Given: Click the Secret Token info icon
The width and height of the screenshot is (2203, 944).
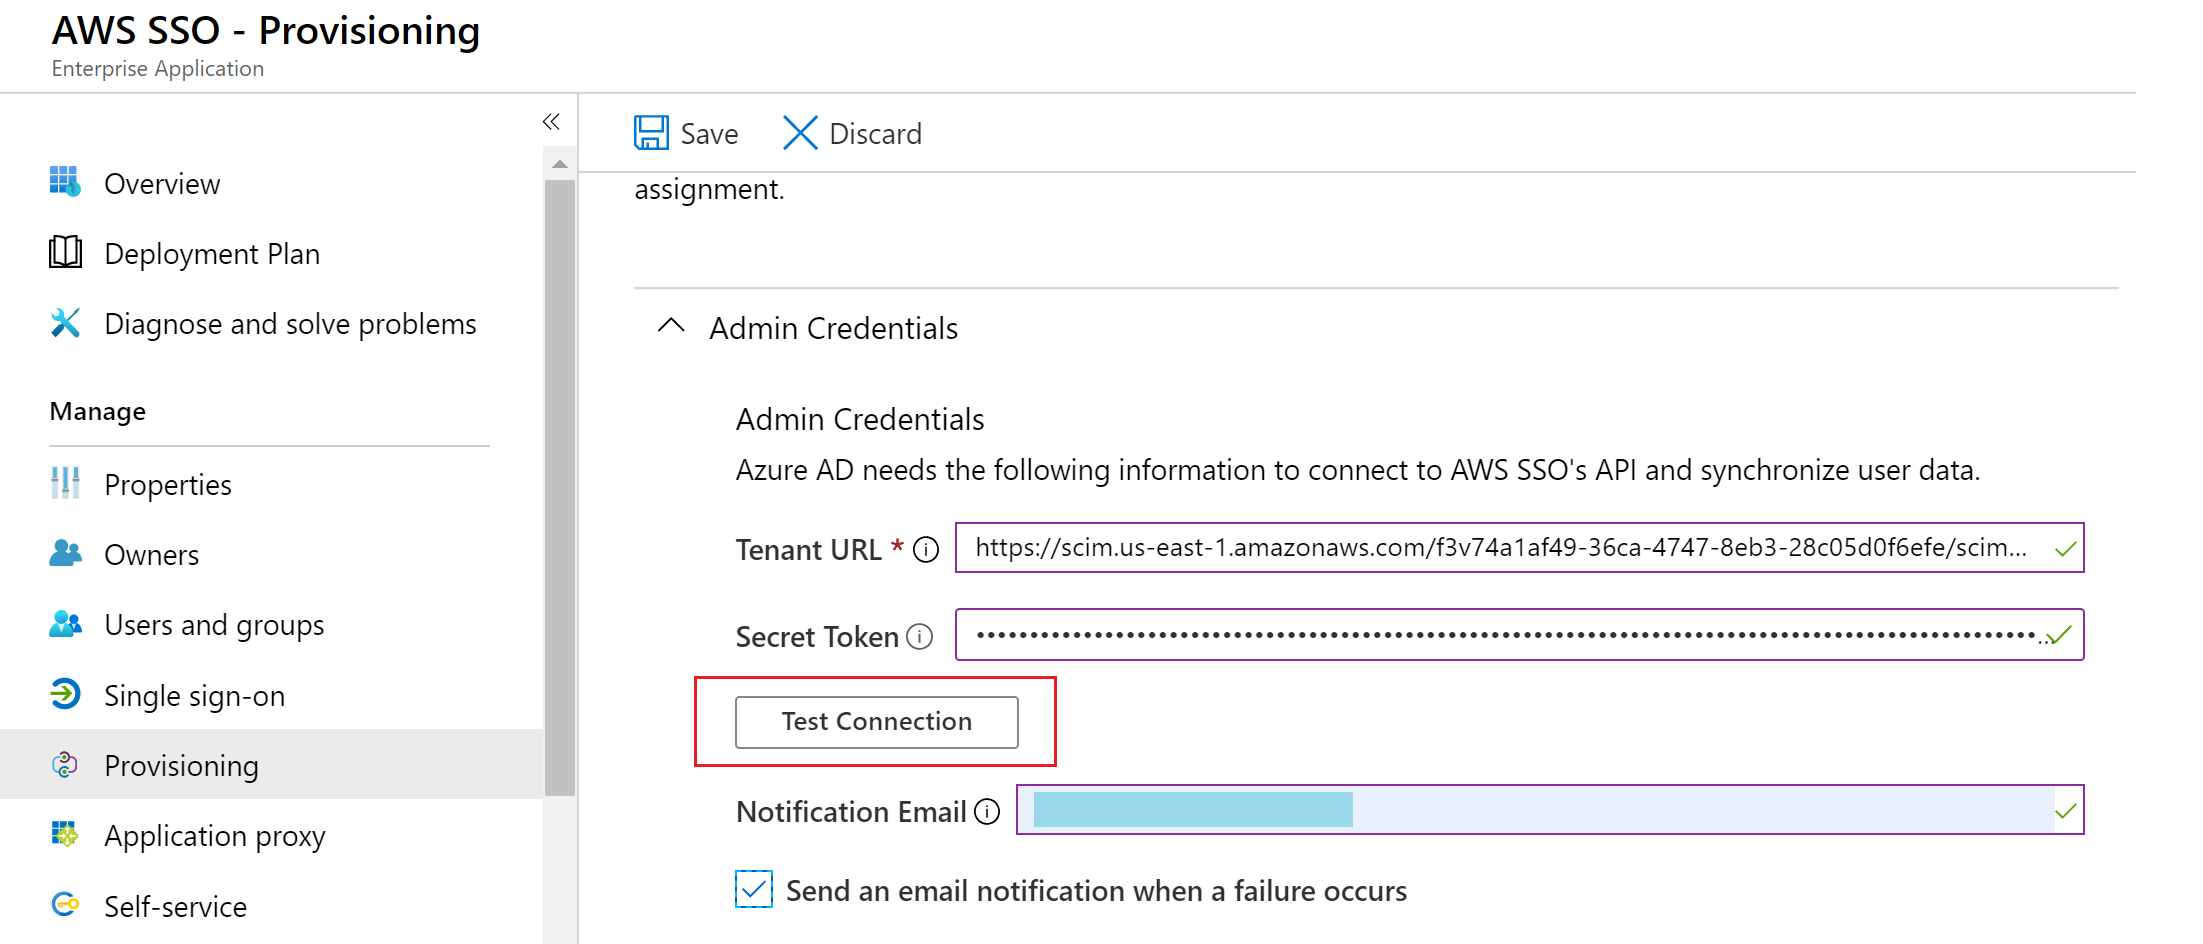Looking at the screenshot, I should coord(919,637).
